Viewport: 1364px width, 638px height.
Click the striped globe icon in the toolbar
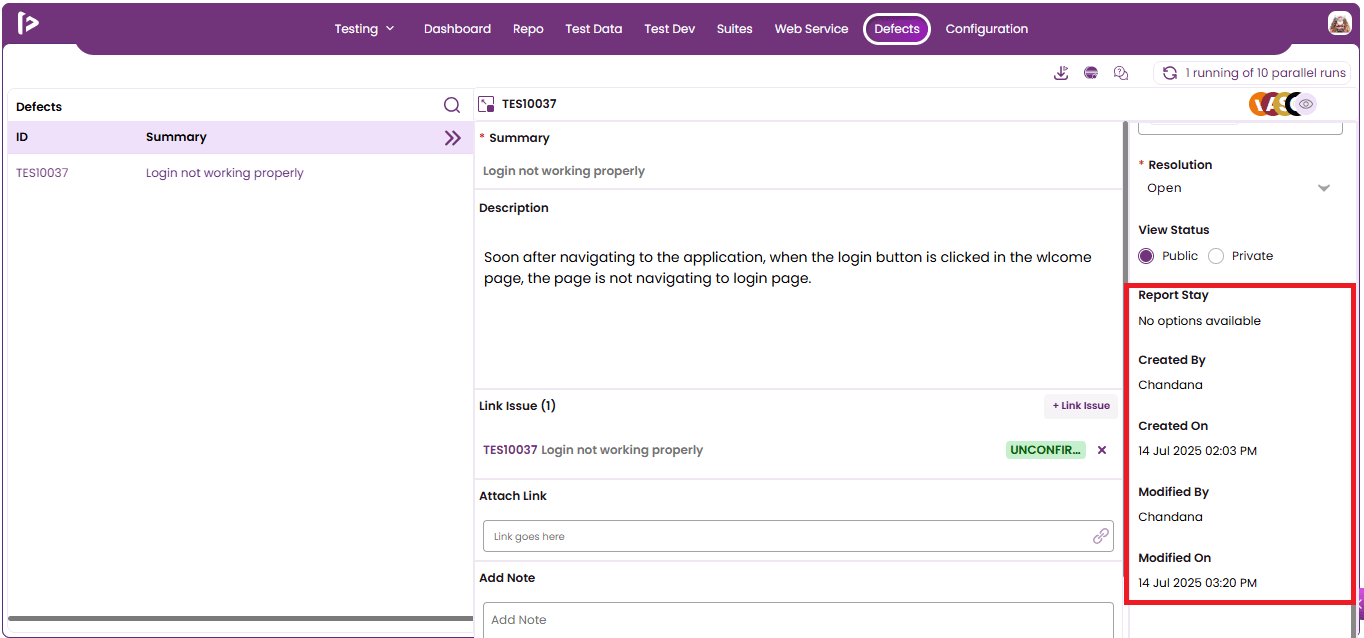point(1091,73)
